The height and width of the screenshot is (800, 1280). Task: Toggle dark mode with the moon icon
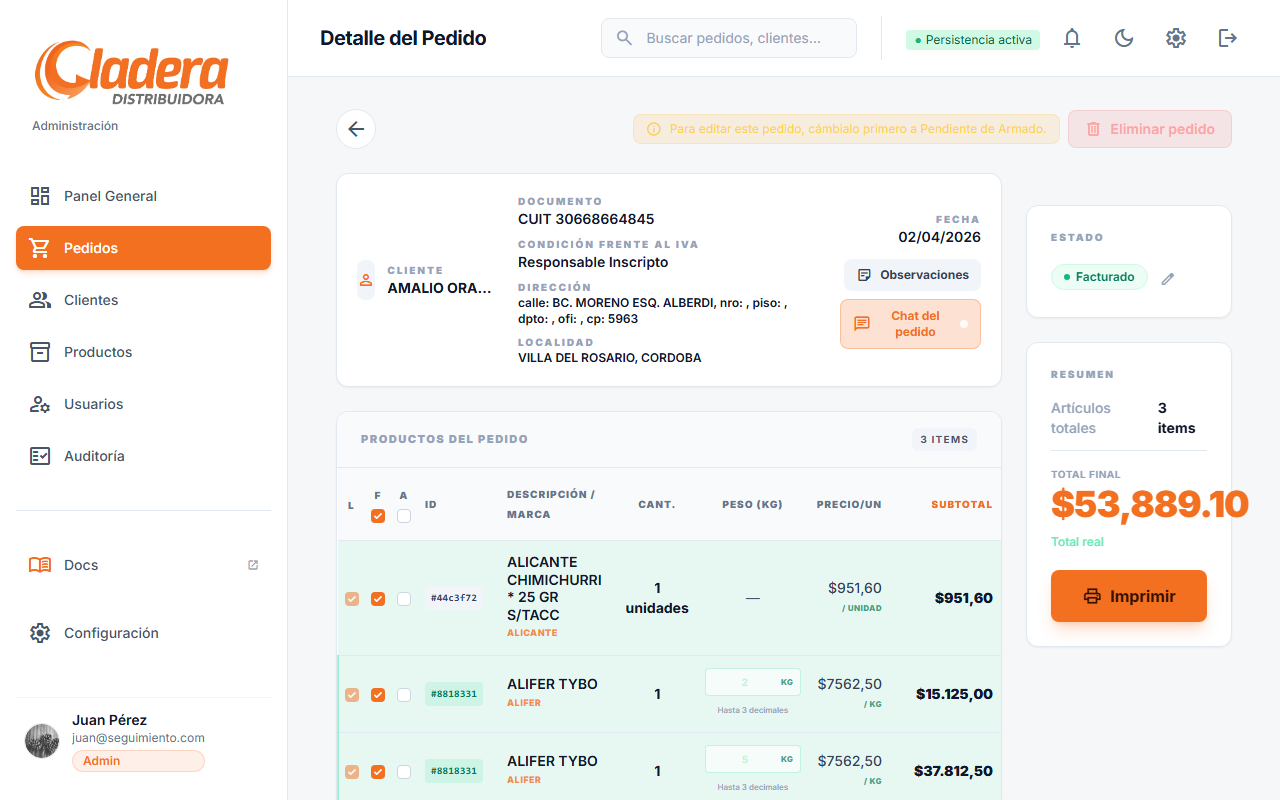[x=1124, y=37]
